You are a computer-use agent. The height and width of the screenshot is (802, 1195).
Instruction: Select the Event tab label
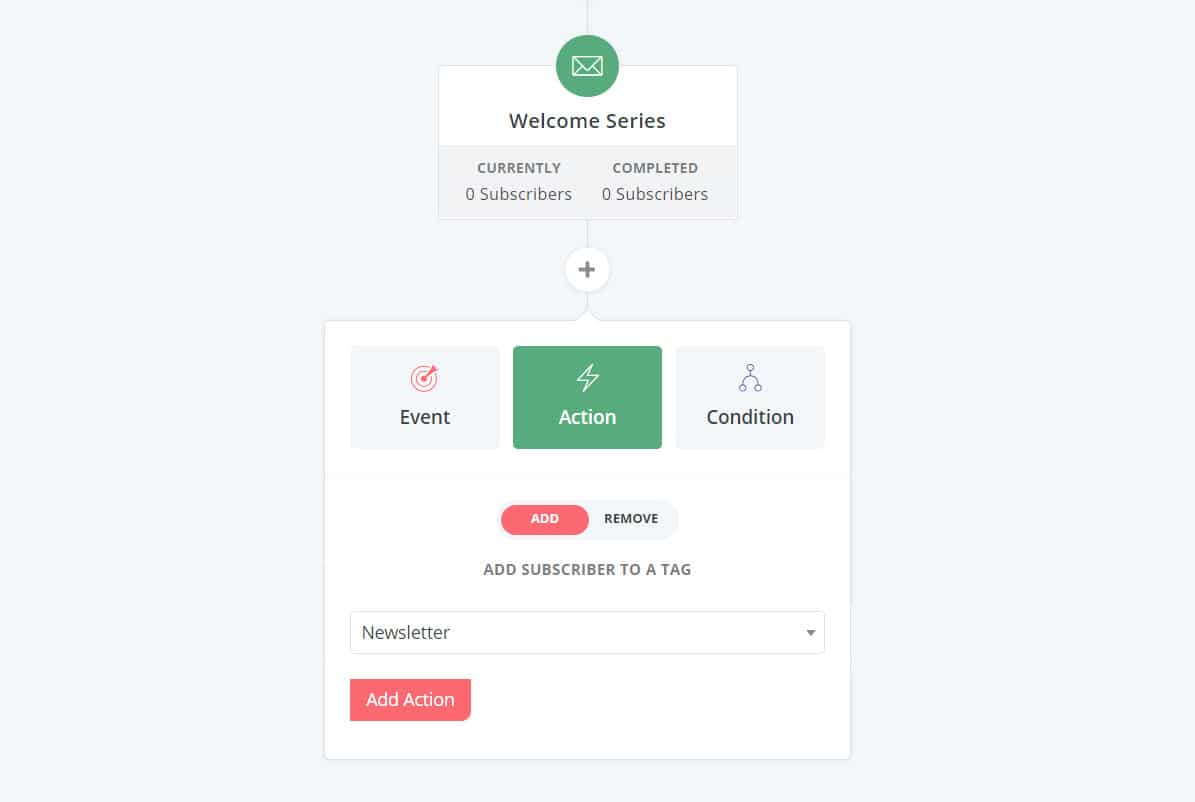click(424, 417)
